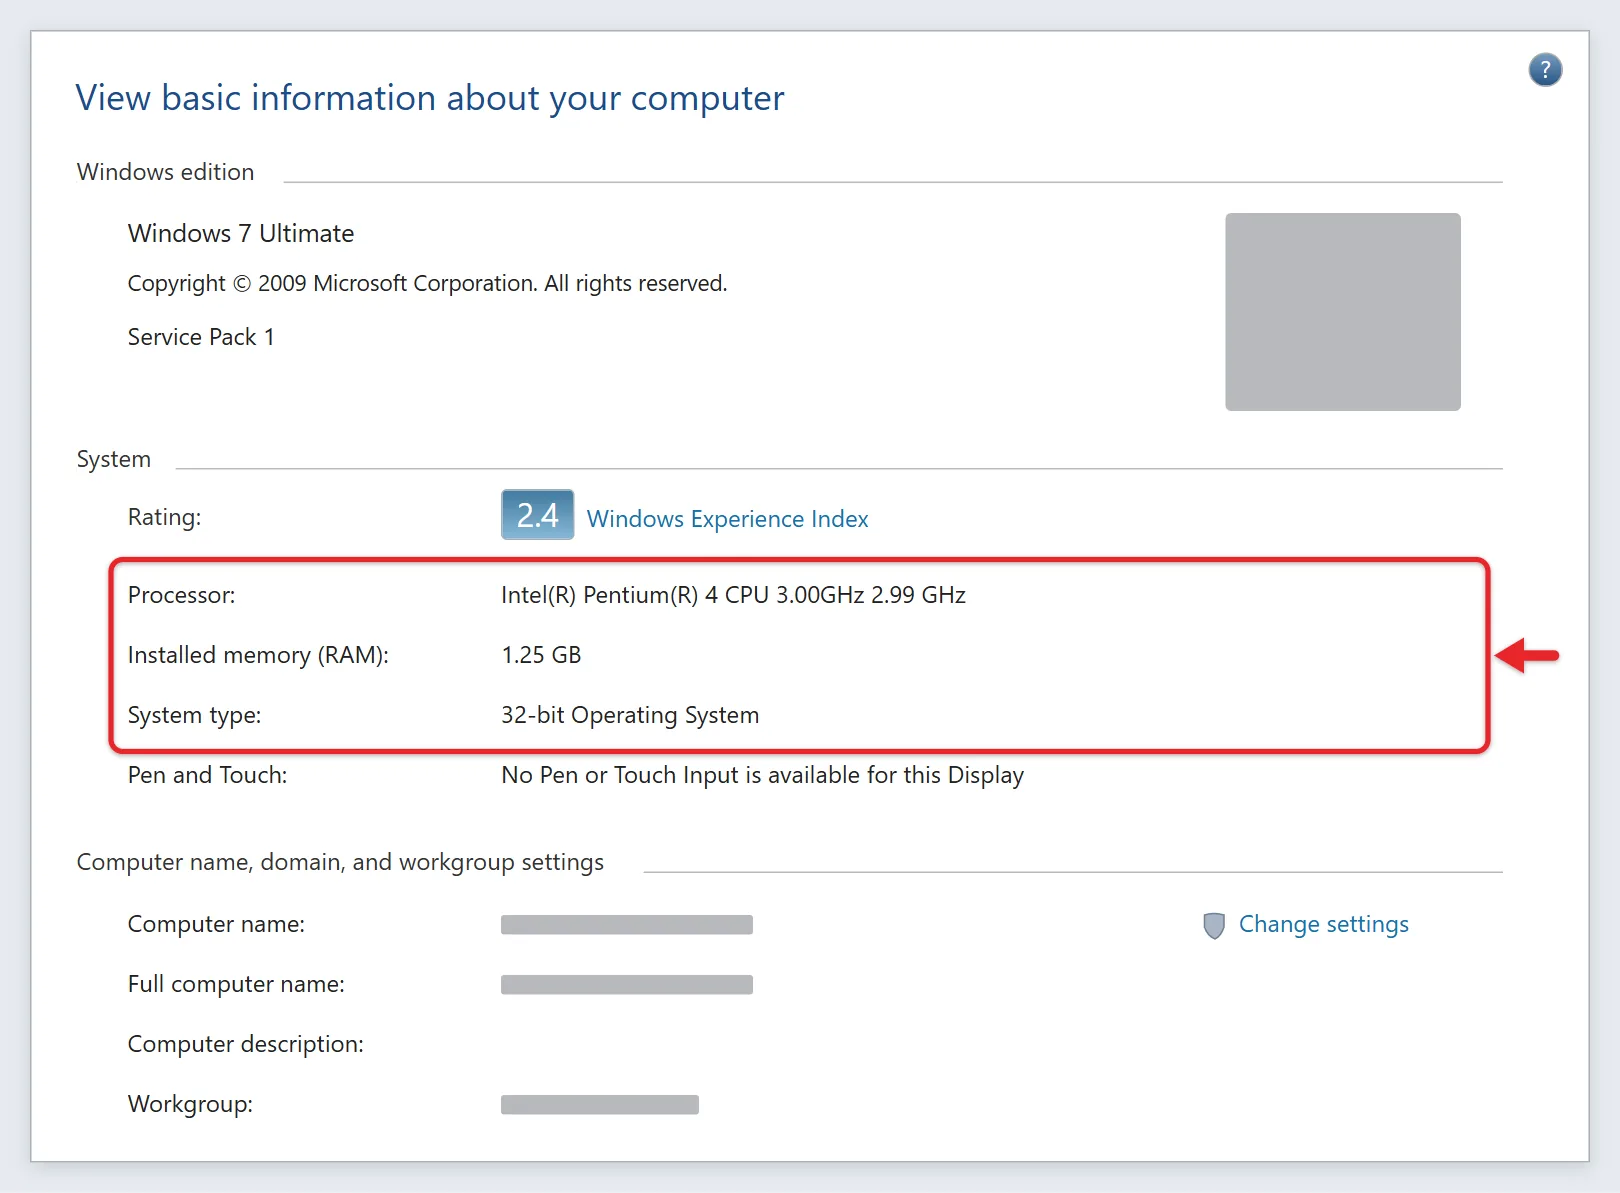Click the Copyright 2009 Microsoft Corporation line
1620x1193 pixels.
(x=427, y=284)
